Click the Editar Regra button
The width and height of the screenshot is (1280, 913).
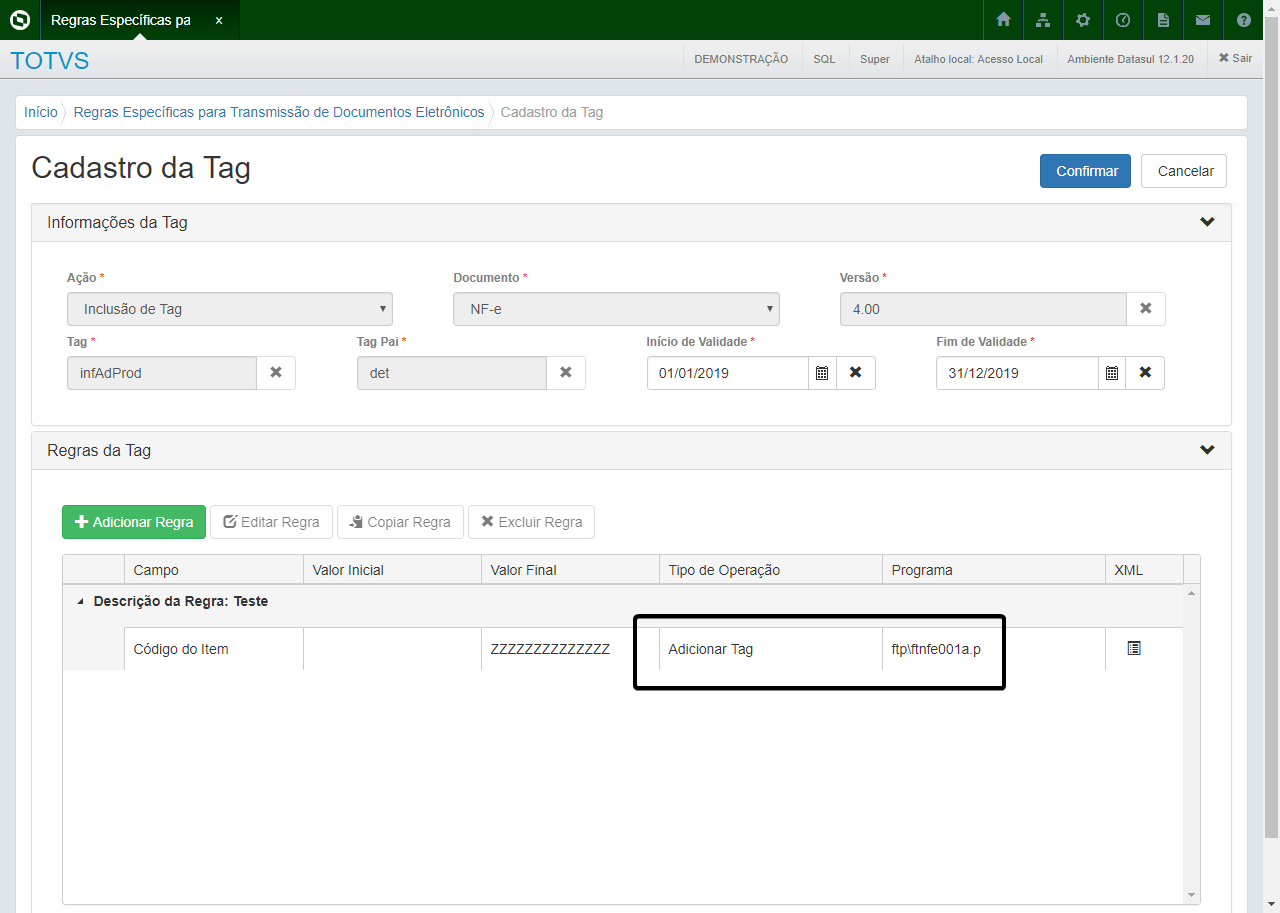[271, 522]
